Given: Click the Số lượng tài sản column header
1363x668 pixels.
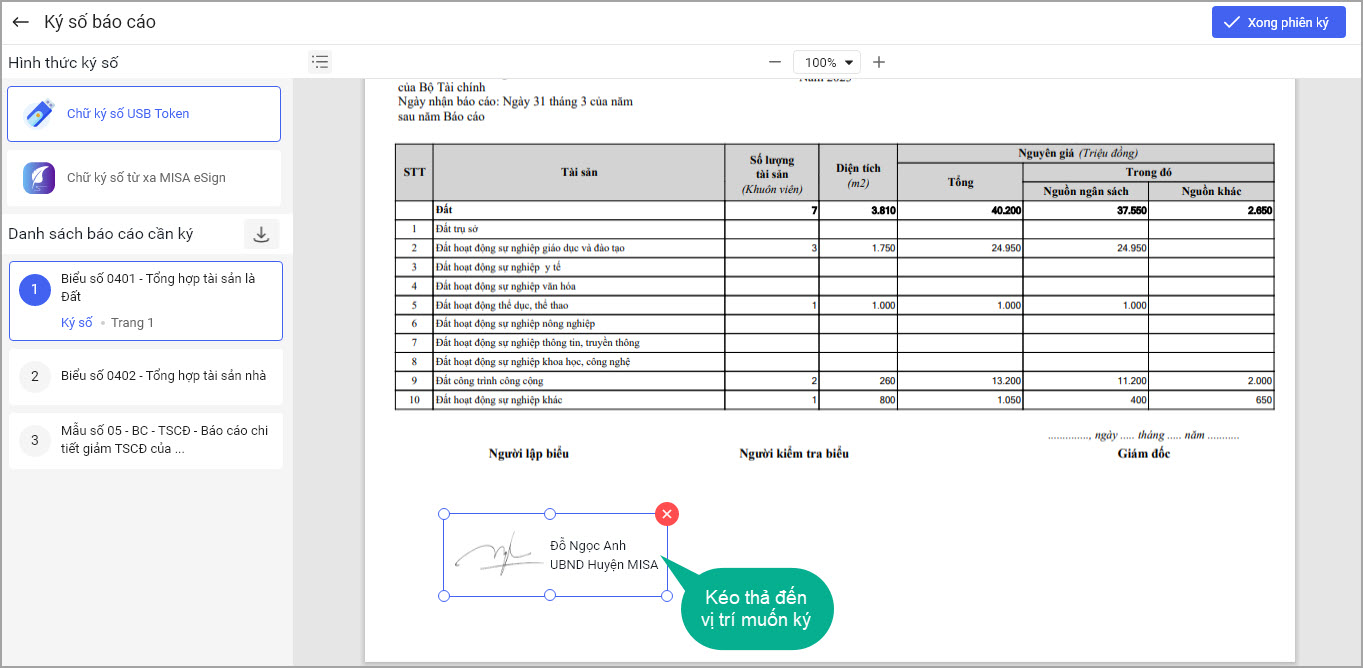Looking at the screenshot, I should pos(772,173).
